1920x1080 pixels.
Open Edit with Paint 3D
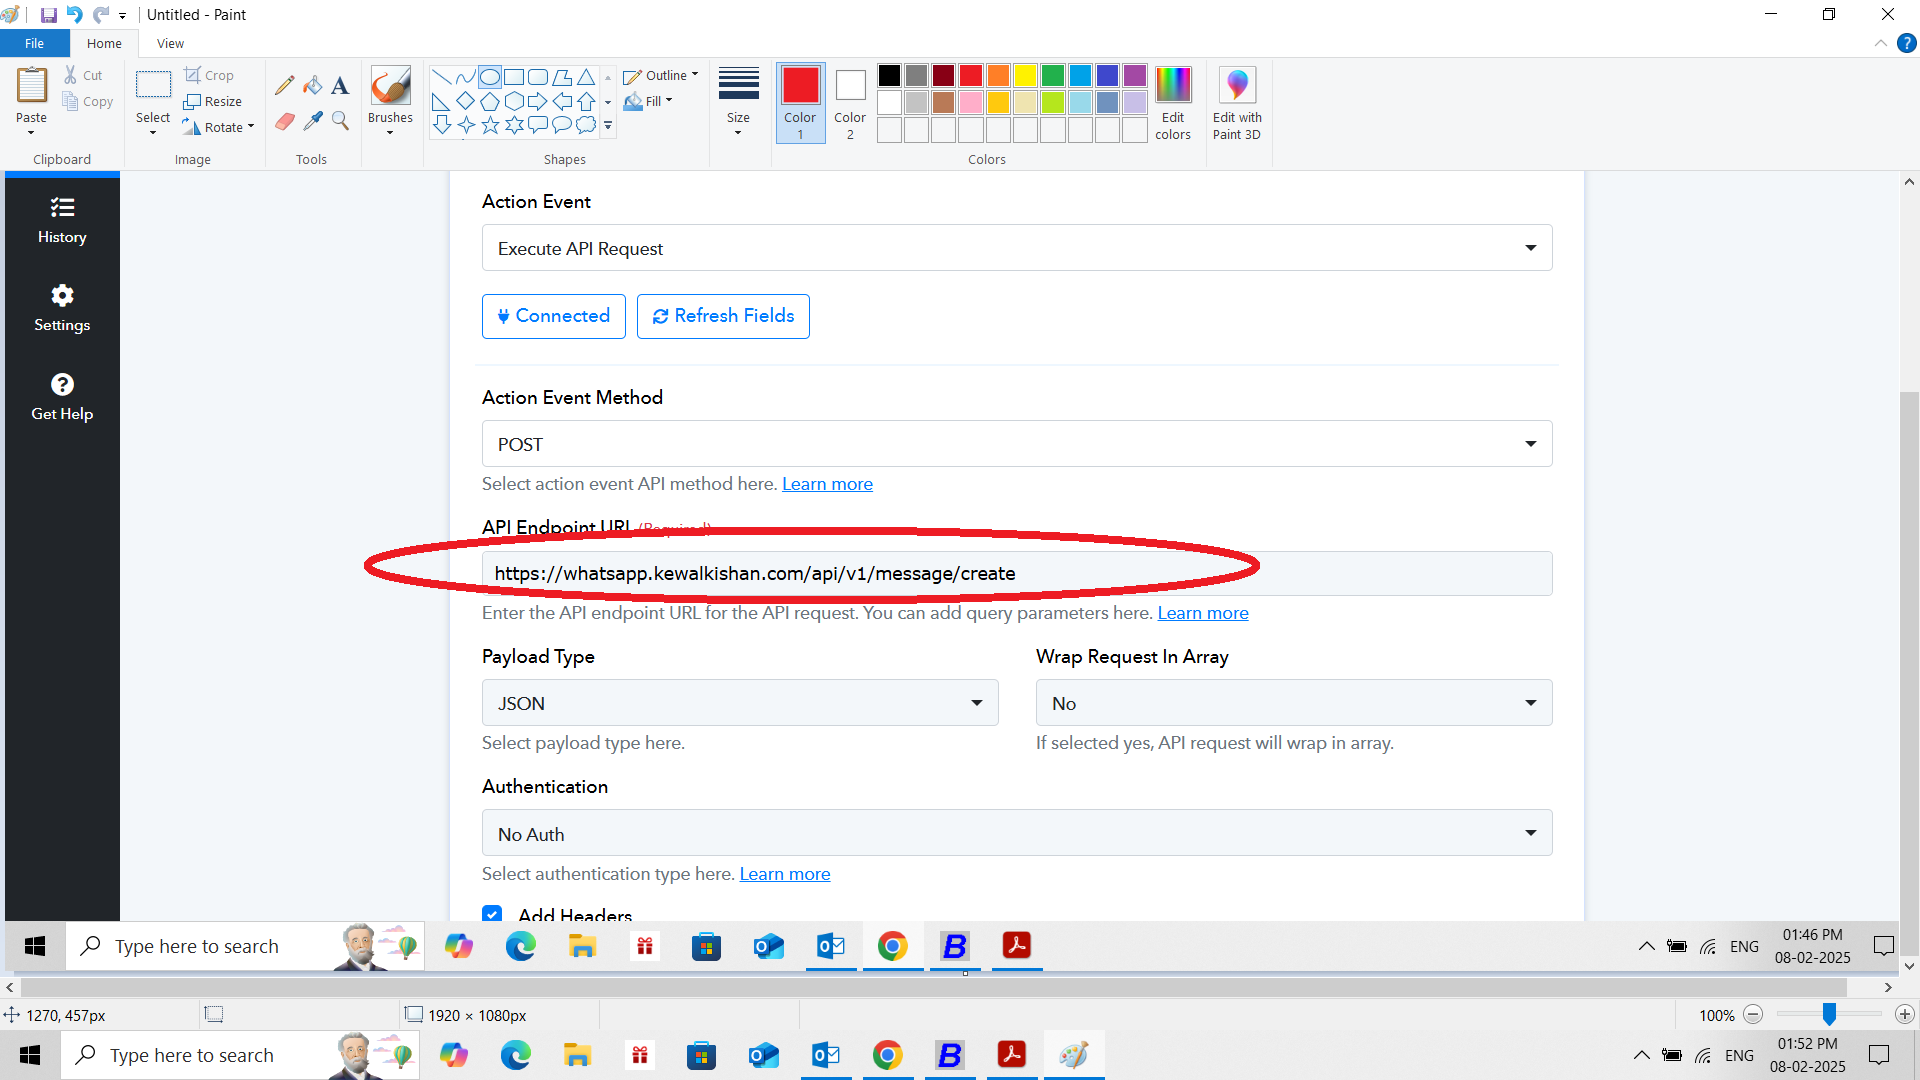[1237, 103]
